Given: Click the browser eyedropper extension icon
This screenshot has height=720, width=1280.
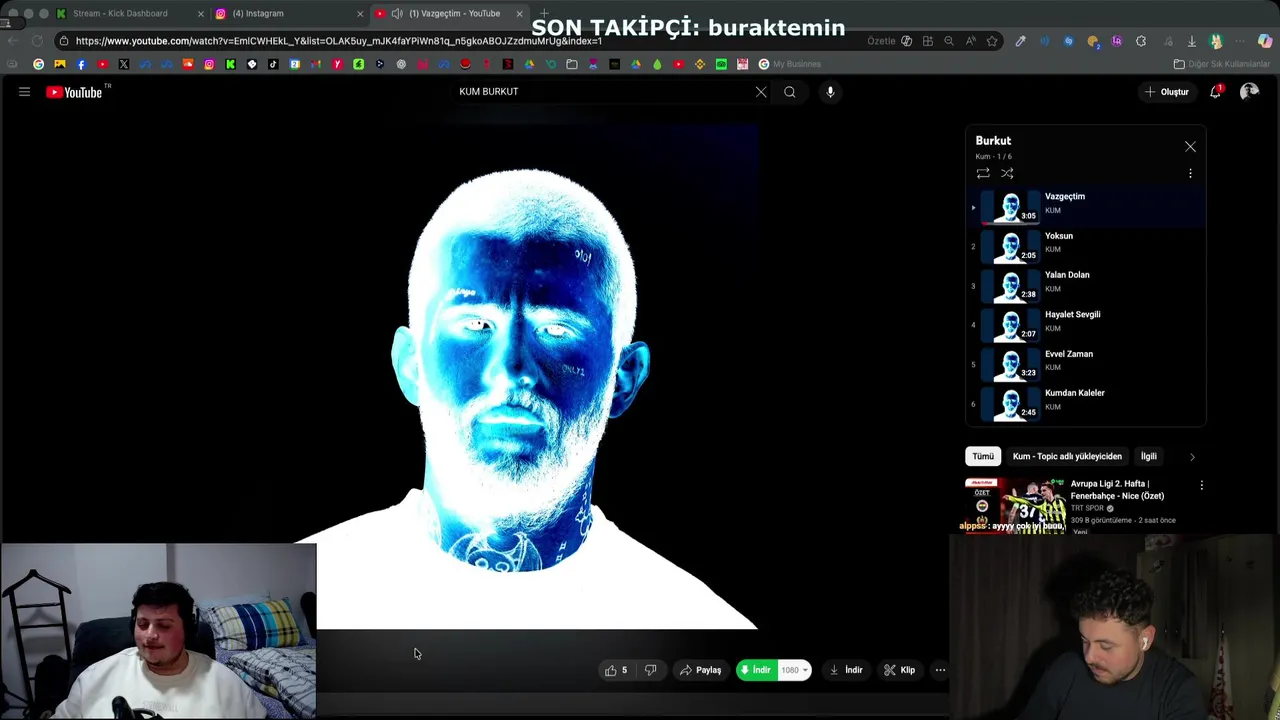Looking at the screenshot, I should (1020, 41).
